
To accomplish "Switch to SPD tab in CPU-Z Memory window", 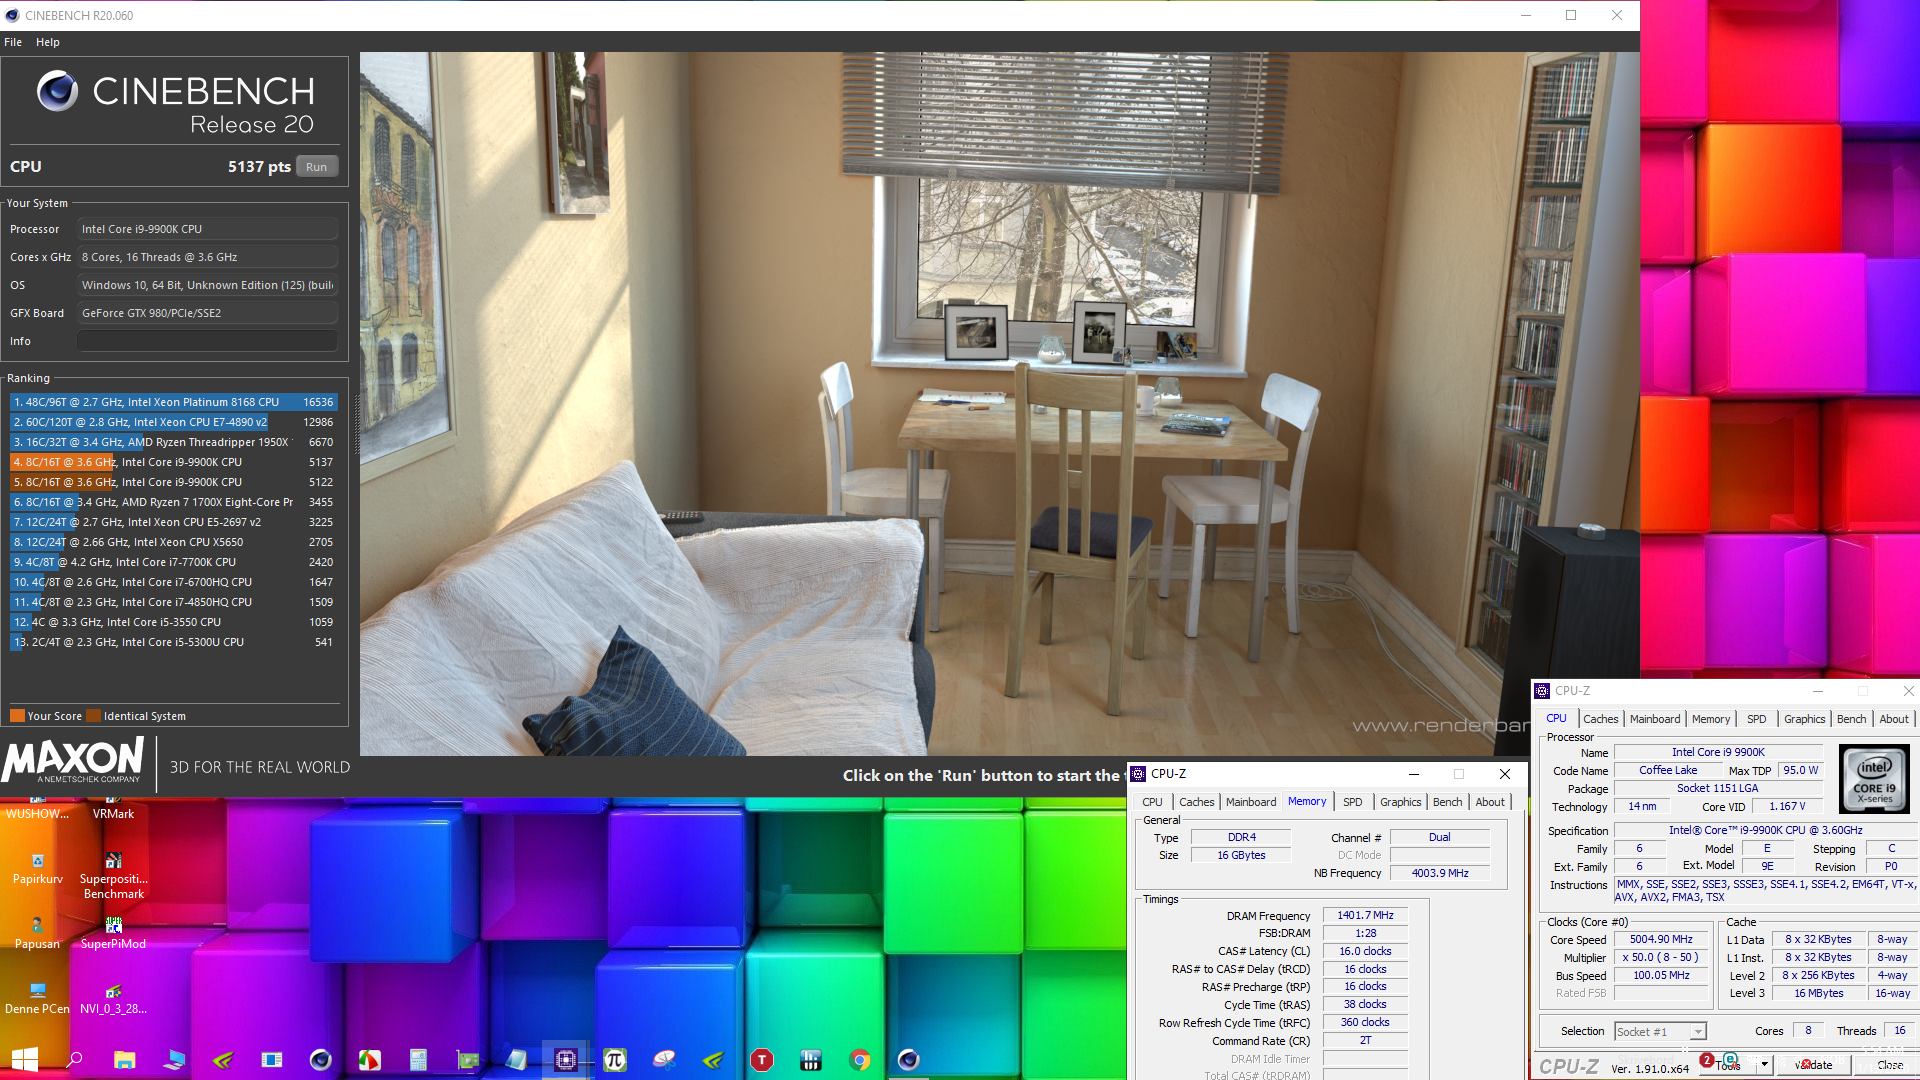I will (x=1352, y=802).
